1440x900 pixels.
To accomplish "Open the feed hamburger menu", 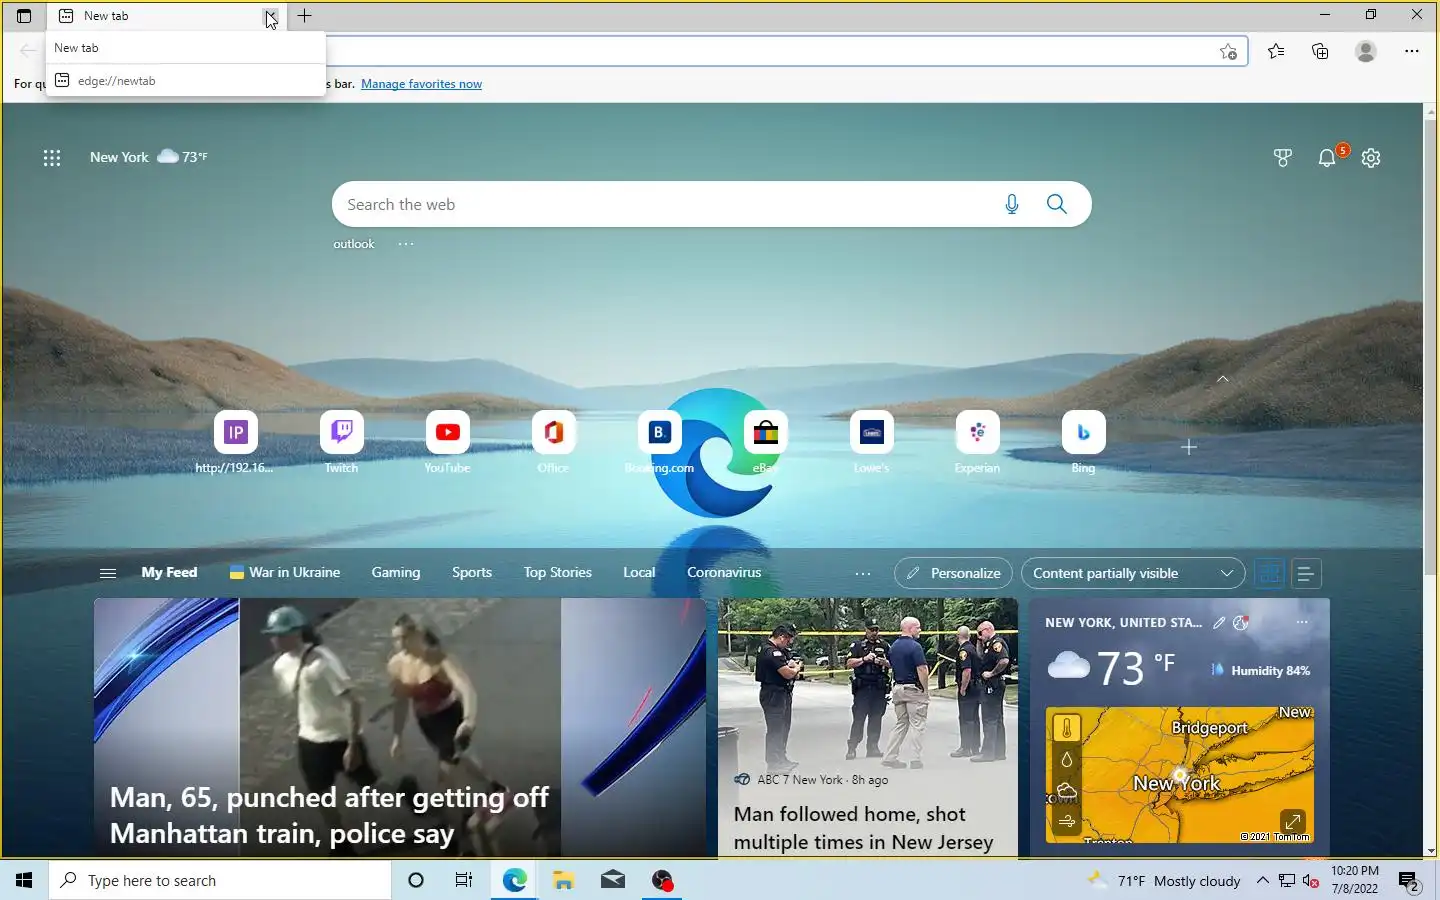I will (108, 573).
